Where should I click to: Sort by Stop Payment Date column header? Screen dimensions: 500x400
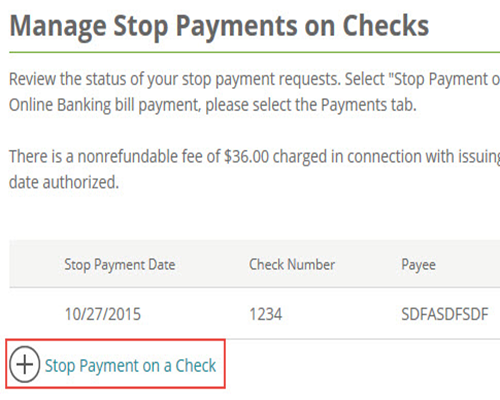120,265
